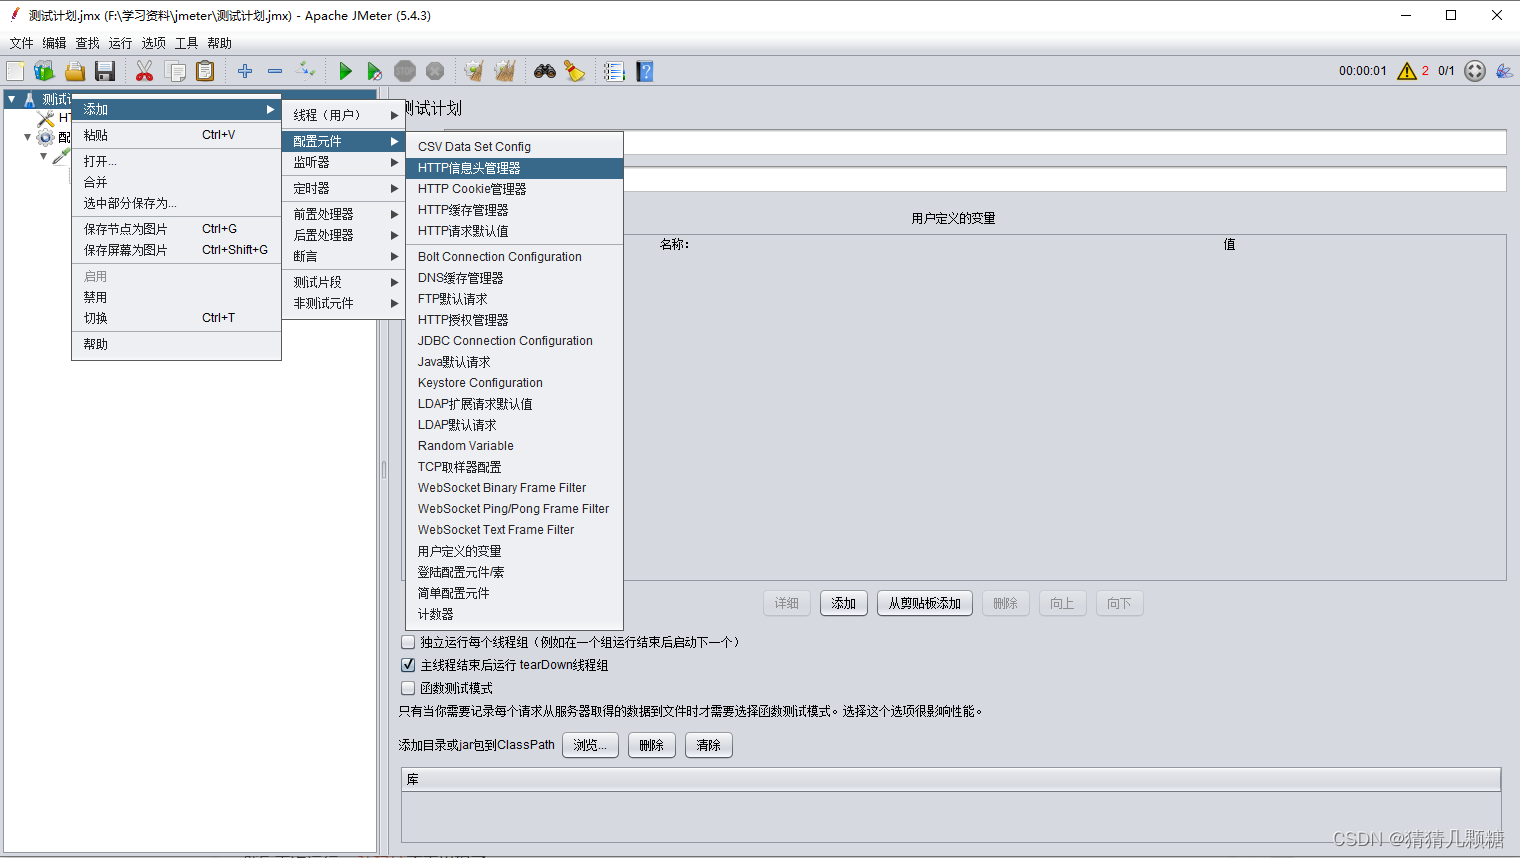1520x858 pixels.
Task: Expand the 监听器 submenu
Action: click(x=343, y=162)
